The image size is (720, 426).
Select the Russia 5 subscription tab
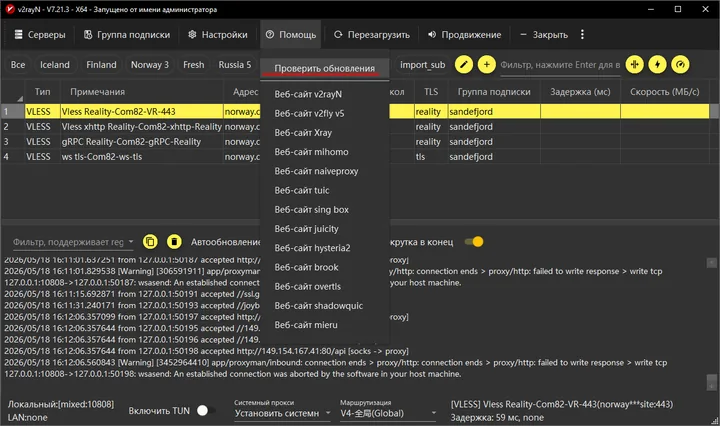pos(235,65)
